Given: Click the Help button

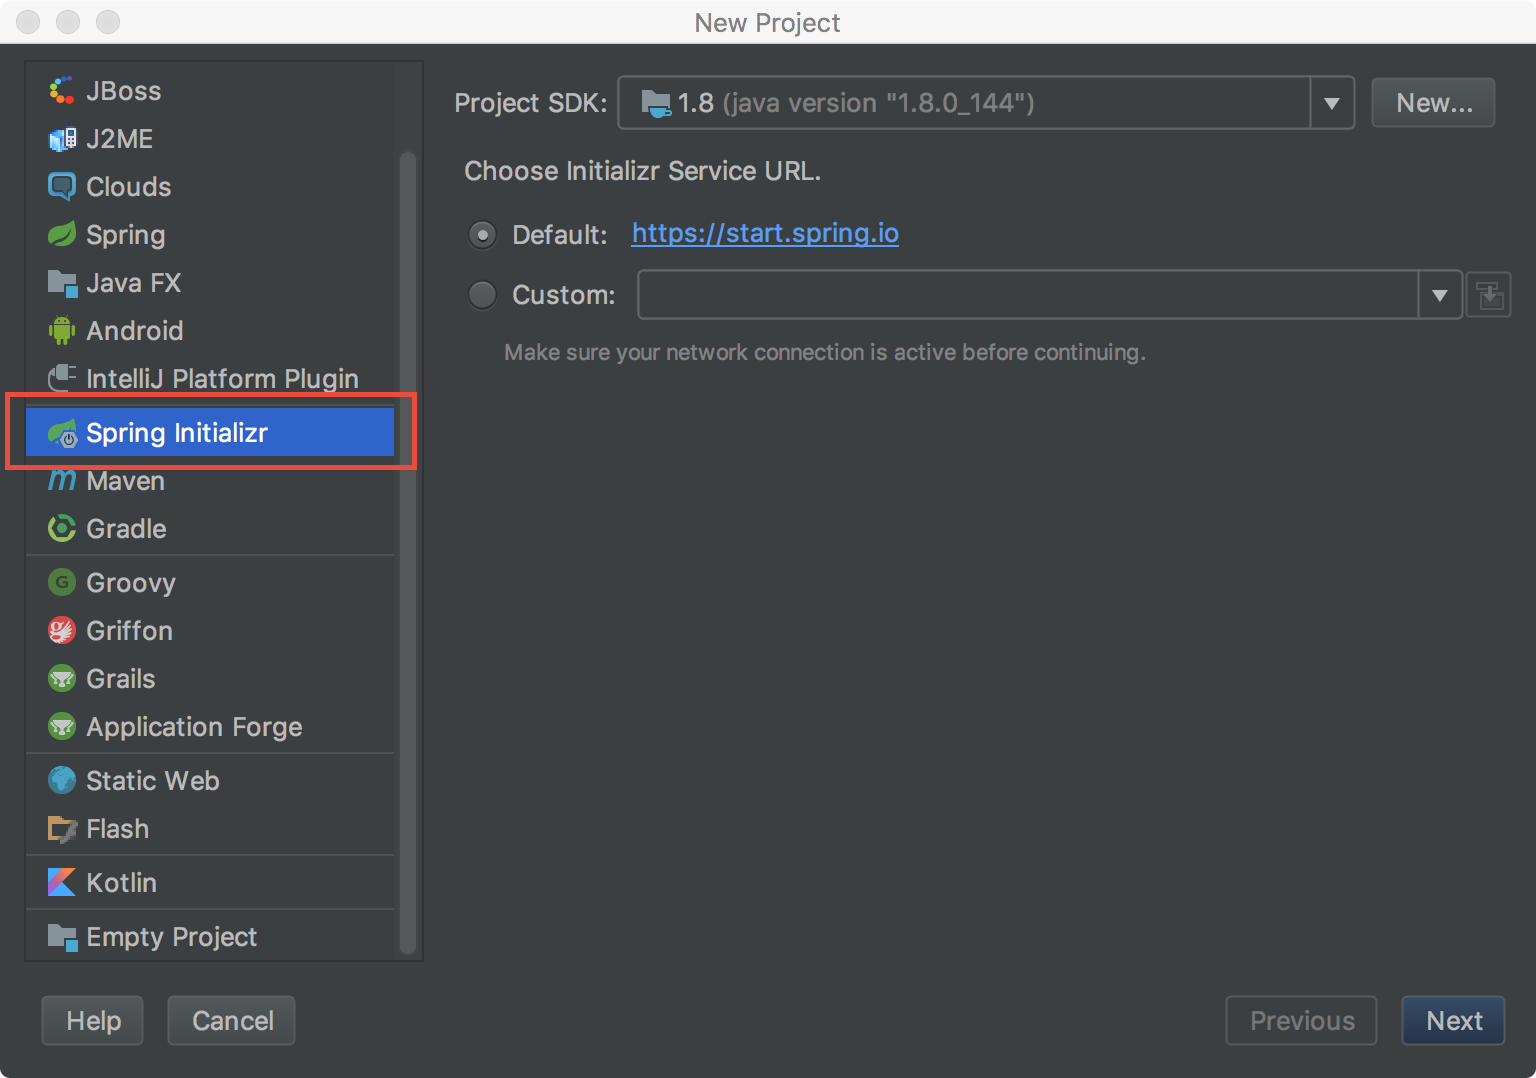Looking at the screenshot, I should 93,1020.
